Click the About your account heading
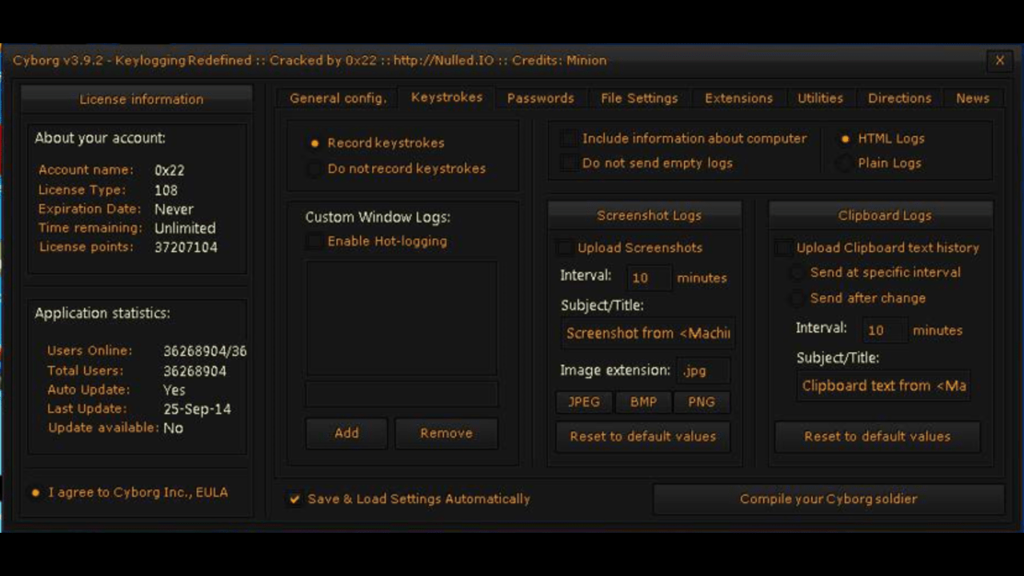 click(x=100, y=138)
